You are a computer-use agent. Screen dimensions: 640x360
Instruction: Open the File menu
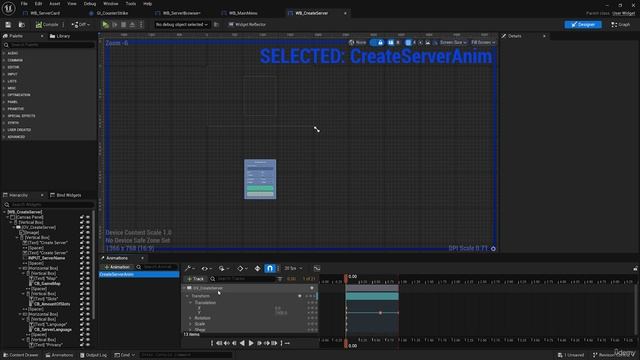(24, 4)
